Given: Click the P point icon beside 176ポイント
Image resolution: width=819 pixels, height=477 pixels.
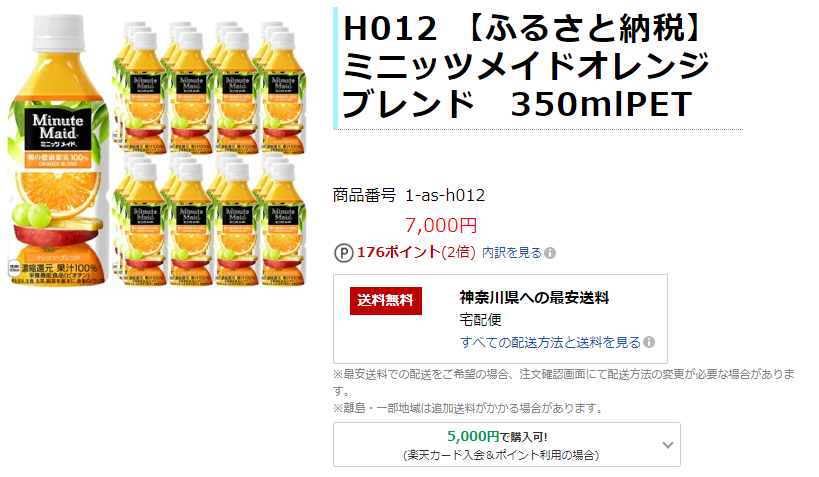Looking at the screenshot, I should point(343,253).
